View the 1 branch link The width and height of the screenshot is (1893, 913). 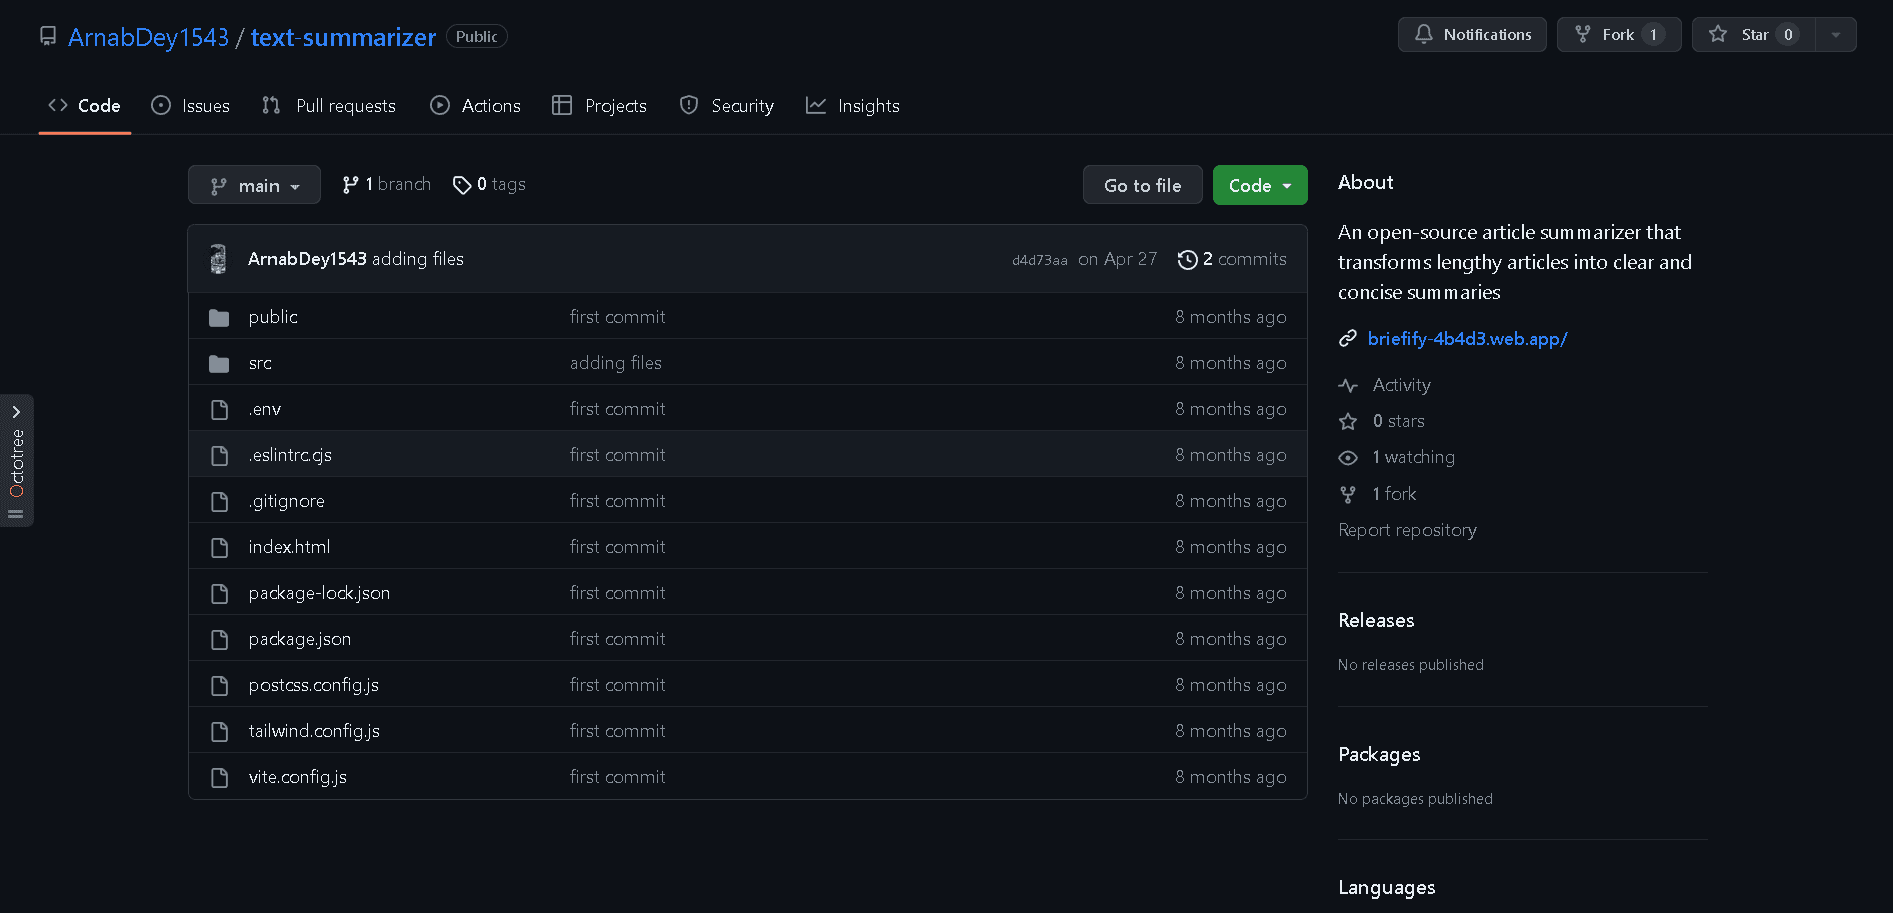pos(386,184)
